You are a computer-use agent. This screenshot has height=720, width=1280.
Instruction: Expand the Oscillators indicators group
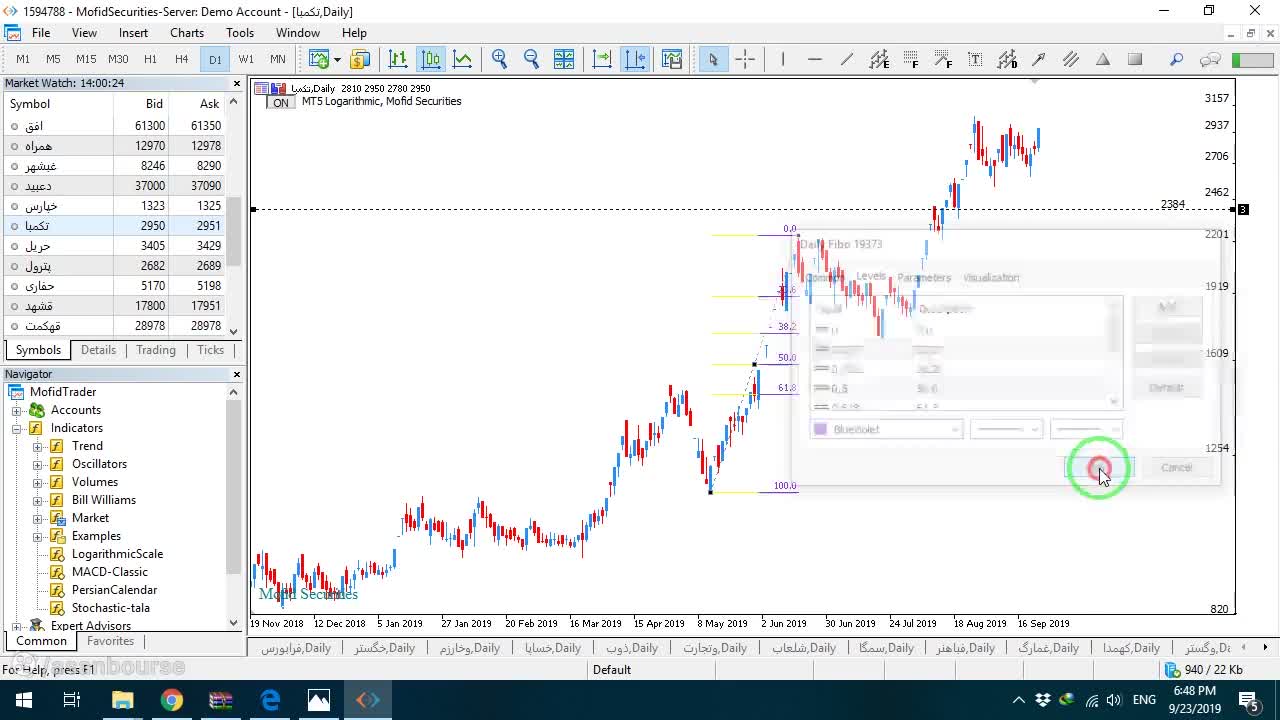point(38,464)
